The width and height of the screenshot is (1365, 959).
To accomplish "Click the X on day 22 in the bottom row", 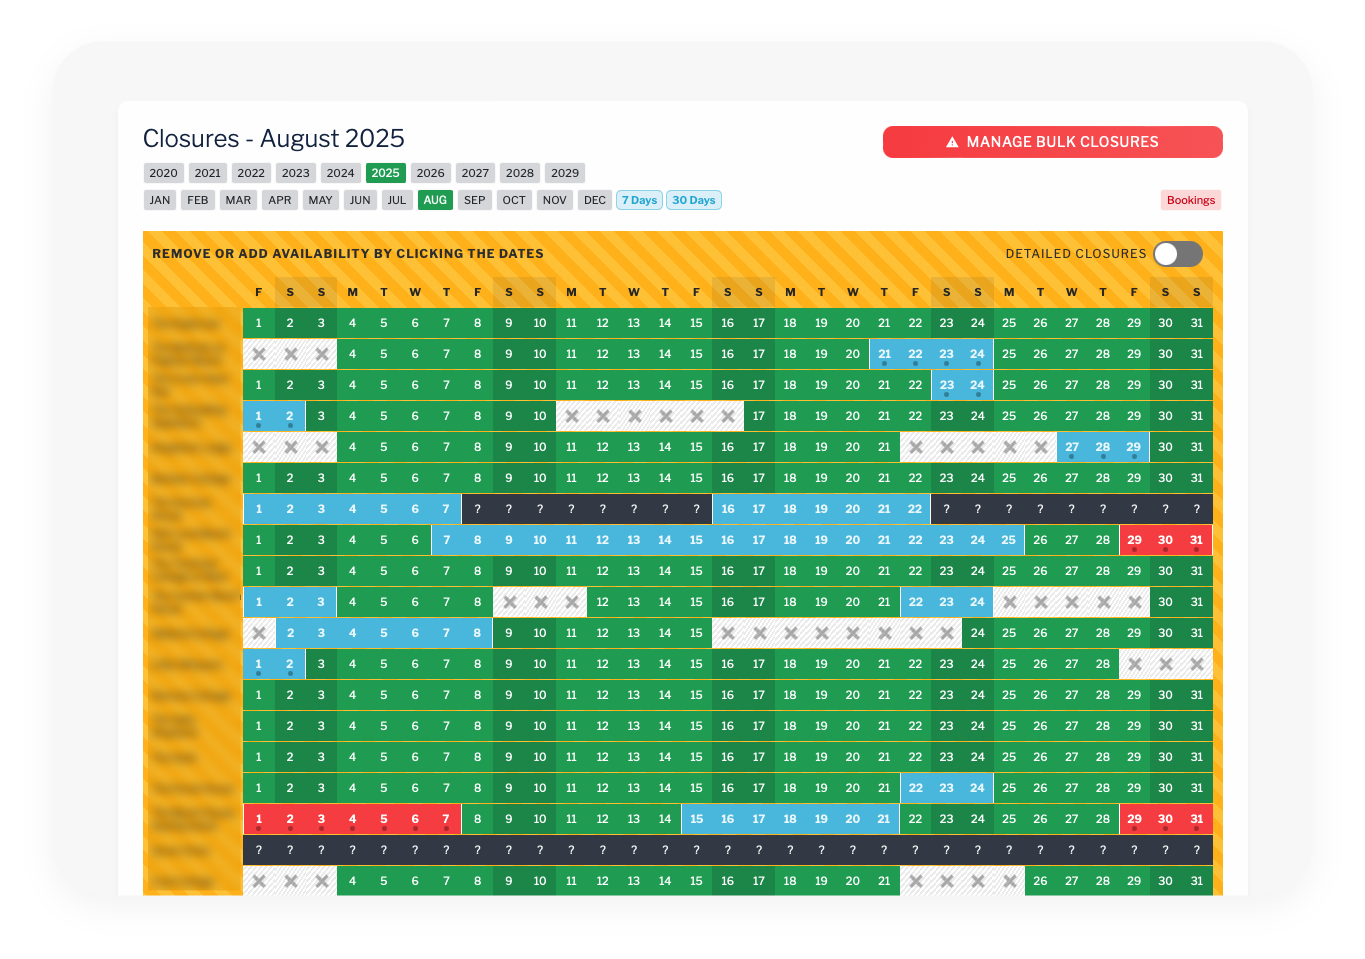I will tap(916, 881).
